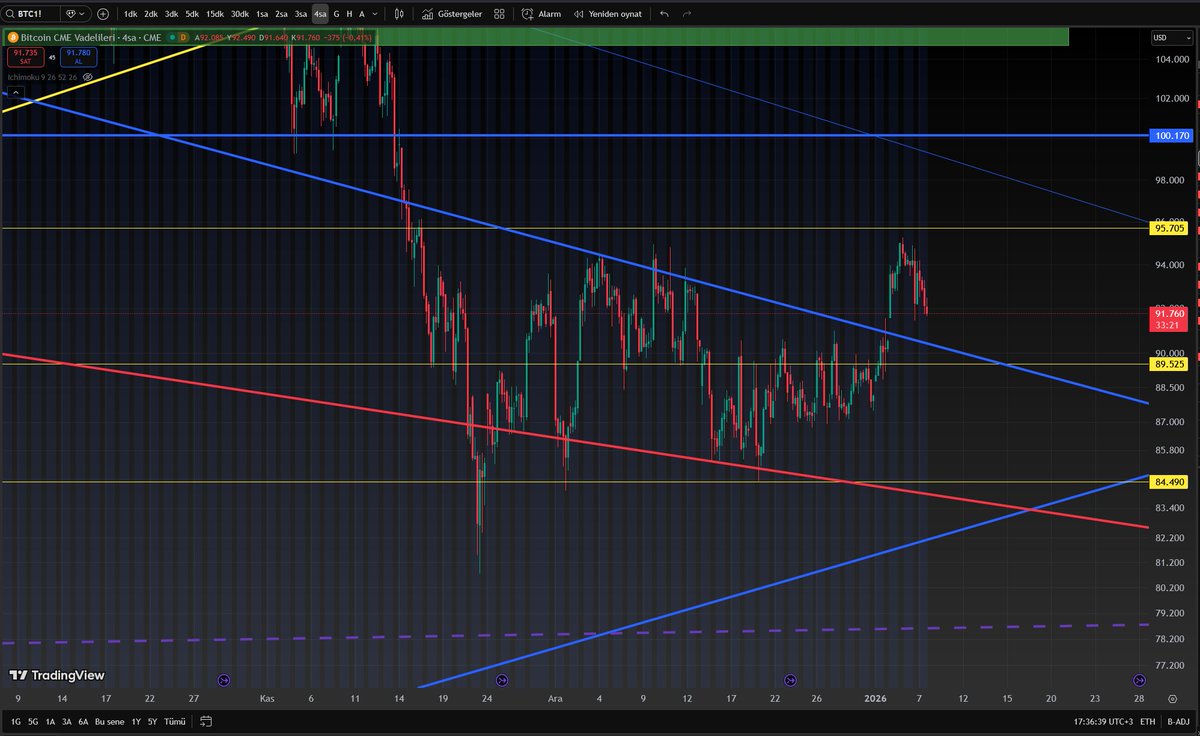The height and width of the screenshot is (736, 1200).
Task: Click the plus icon to add a symbol
Action: pyautogui.click(x=102, y=14)
